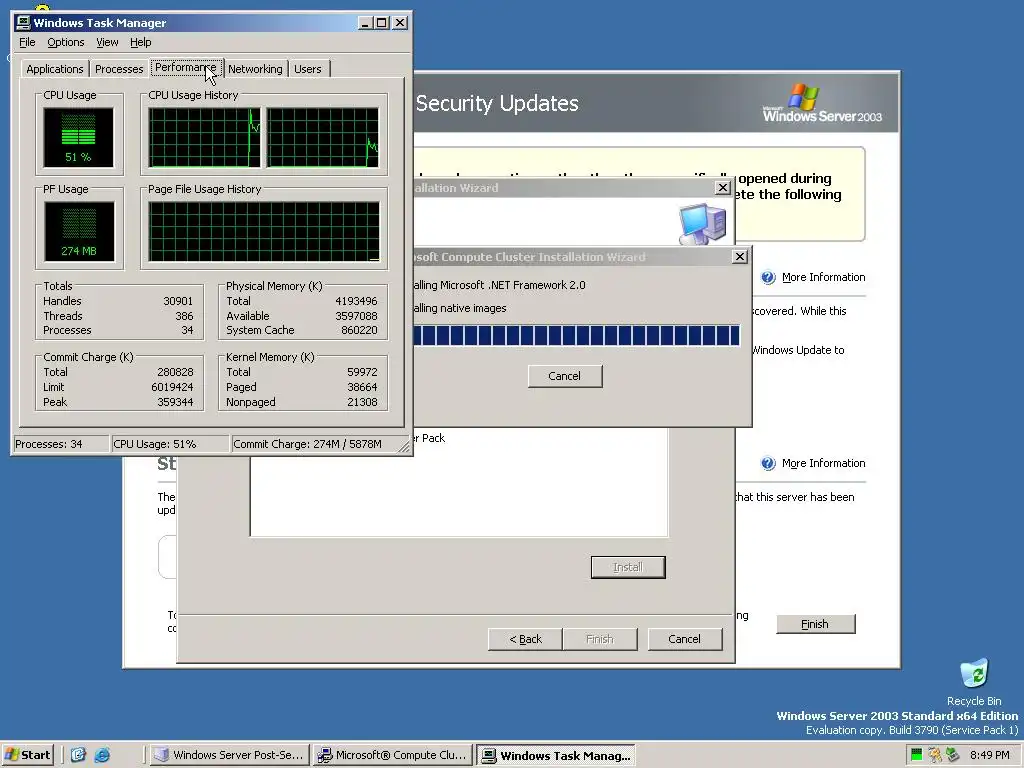Click the disabled Finish button in setup wizard
Viewport: 1024px width, 768px height.
coord(600,639)
